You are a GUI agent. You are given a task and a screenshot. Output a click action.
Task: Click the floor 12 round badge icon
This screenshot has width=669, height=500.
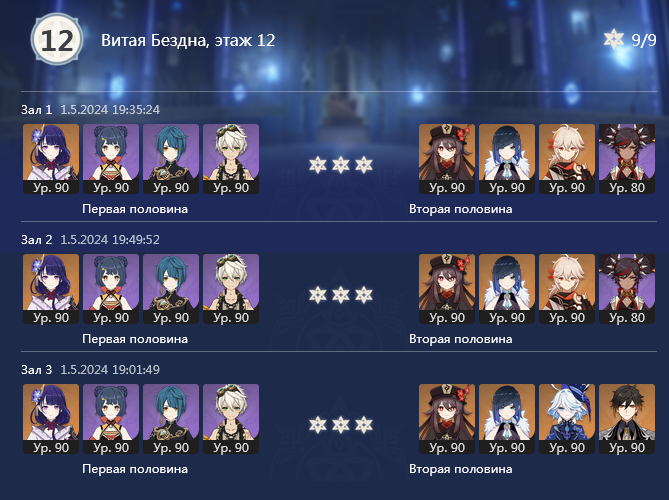coord(57,39)
